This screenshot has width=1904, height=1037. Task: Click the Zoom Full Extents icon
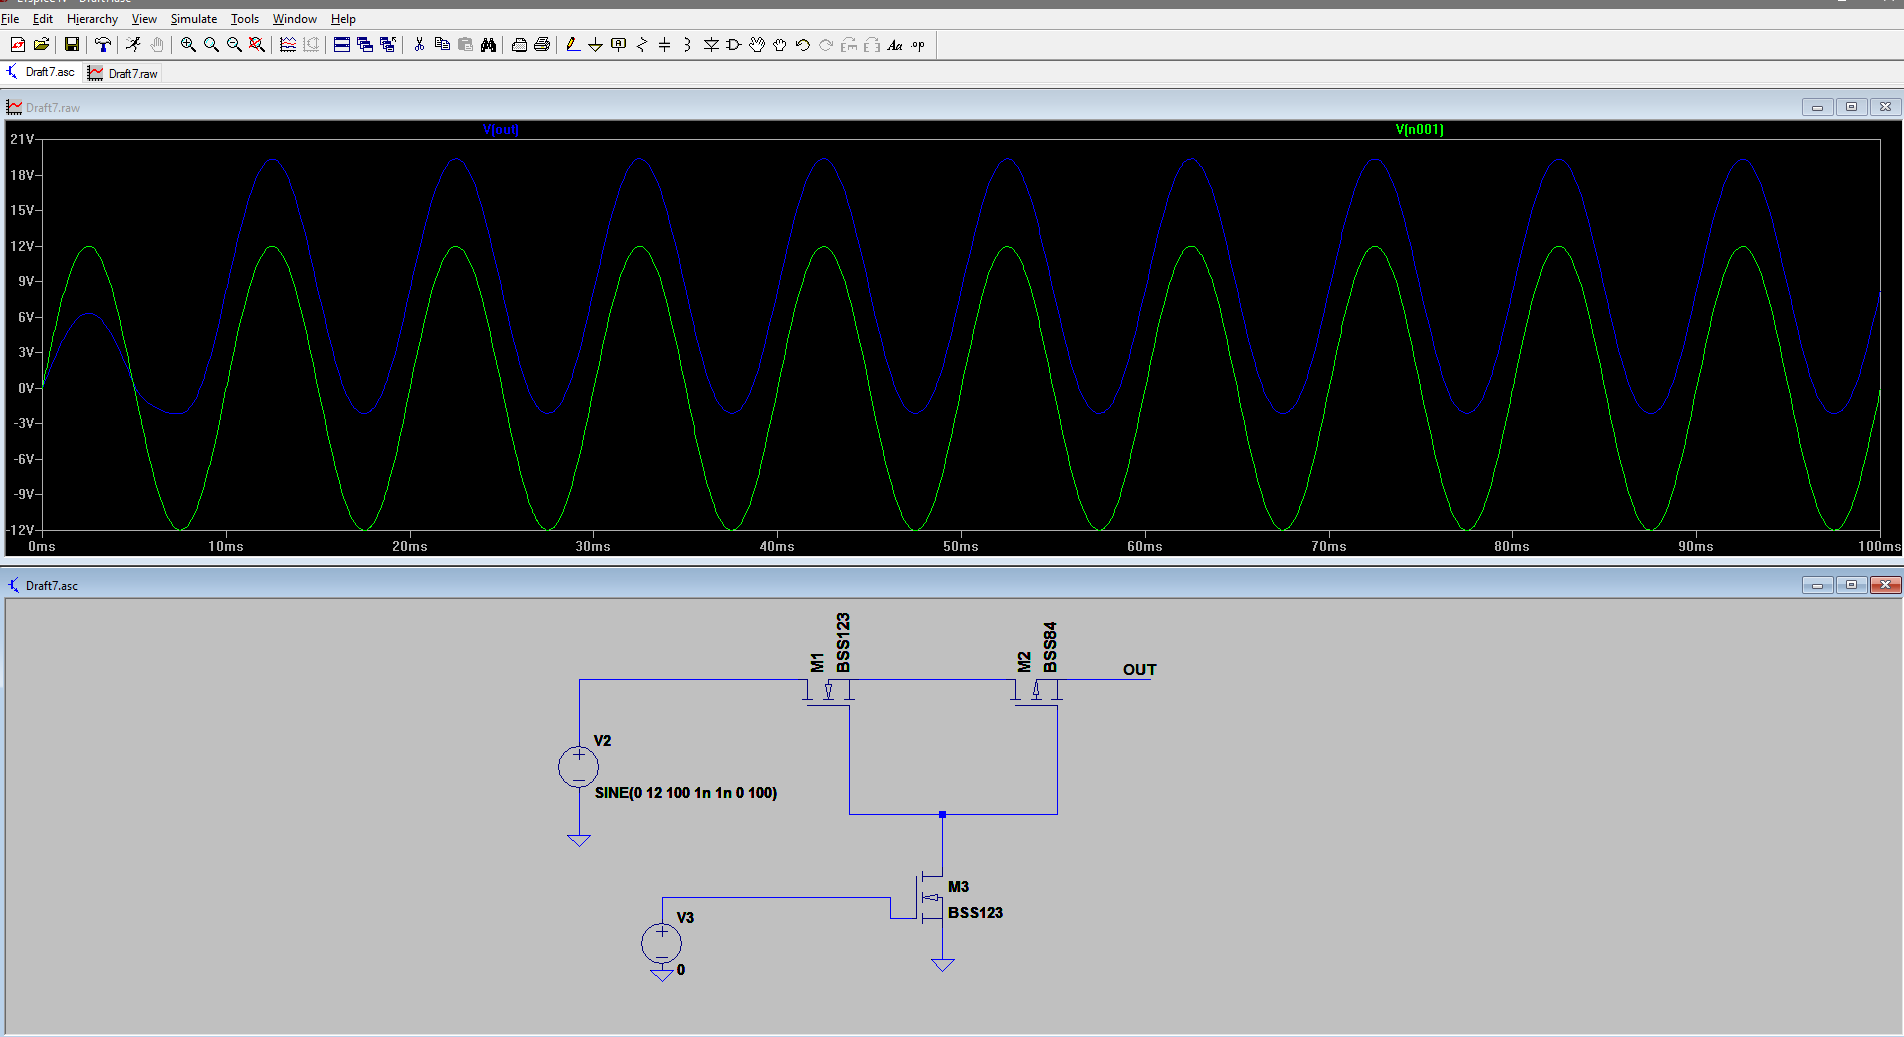pyautogui.click(x=257, y=44)
